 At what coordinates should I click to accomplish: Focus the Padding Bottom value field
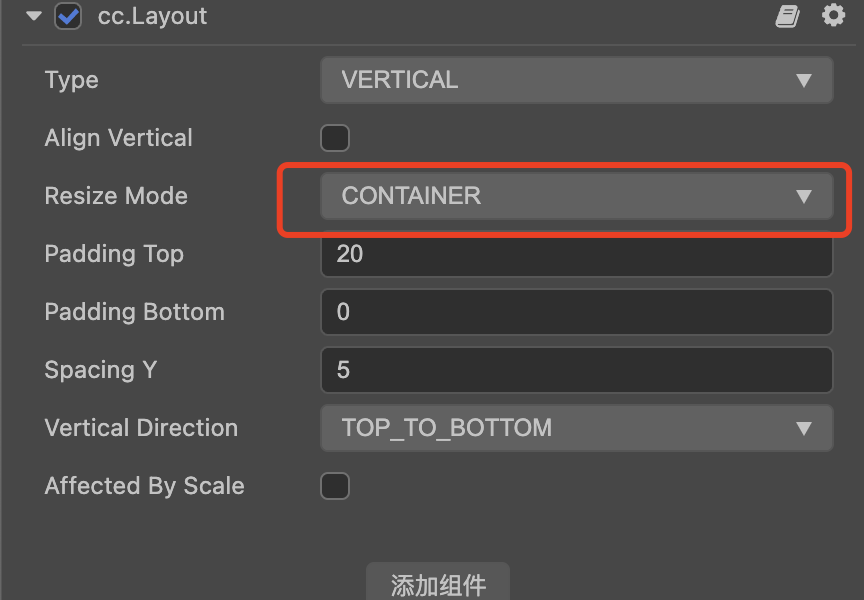pos(576,312)
